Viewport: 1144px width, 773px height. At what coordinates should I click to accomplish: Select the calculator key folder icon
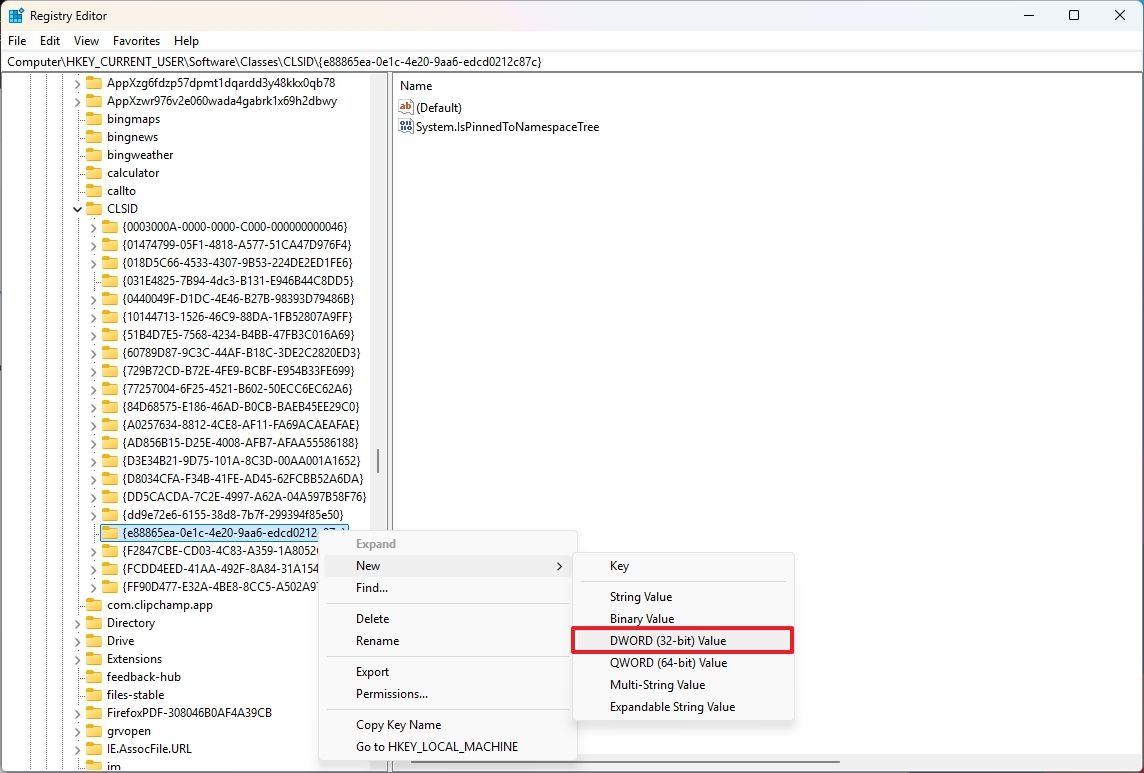point(96,172)
